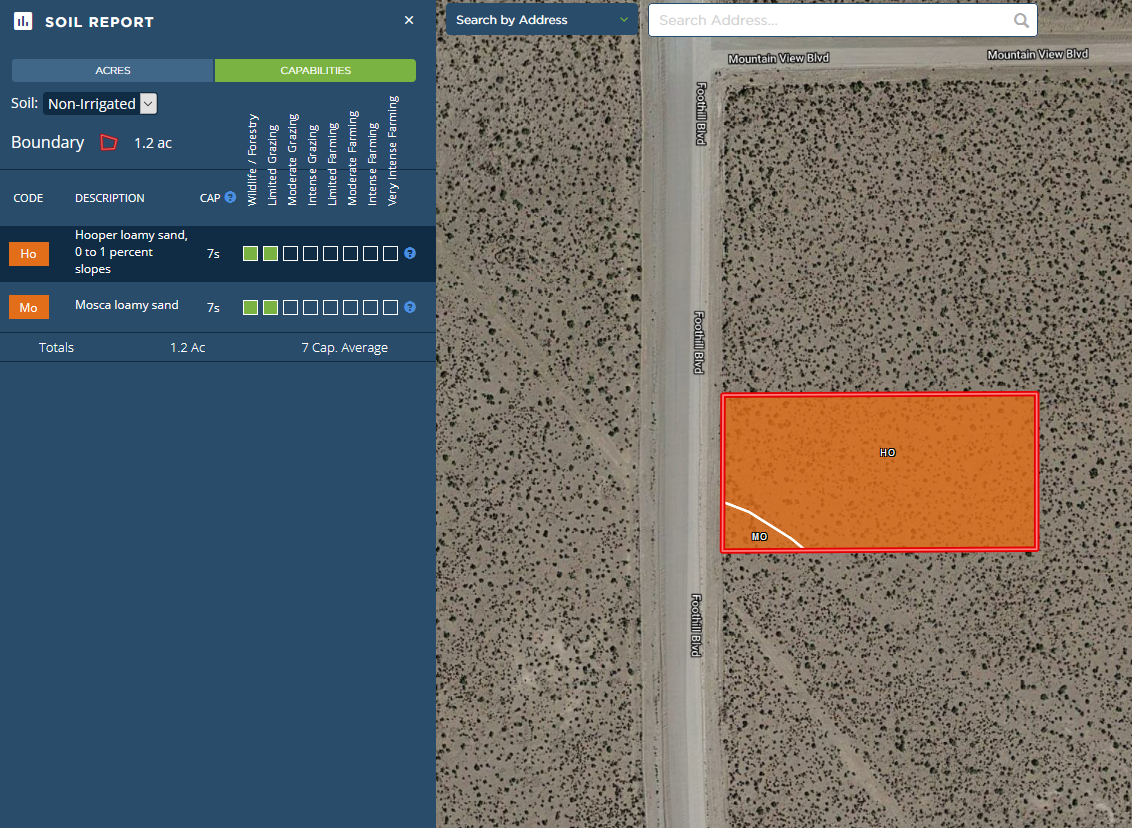Click help icon on Hooper loamy sand row
This screenshot has width=1132, height=828.
410,254
